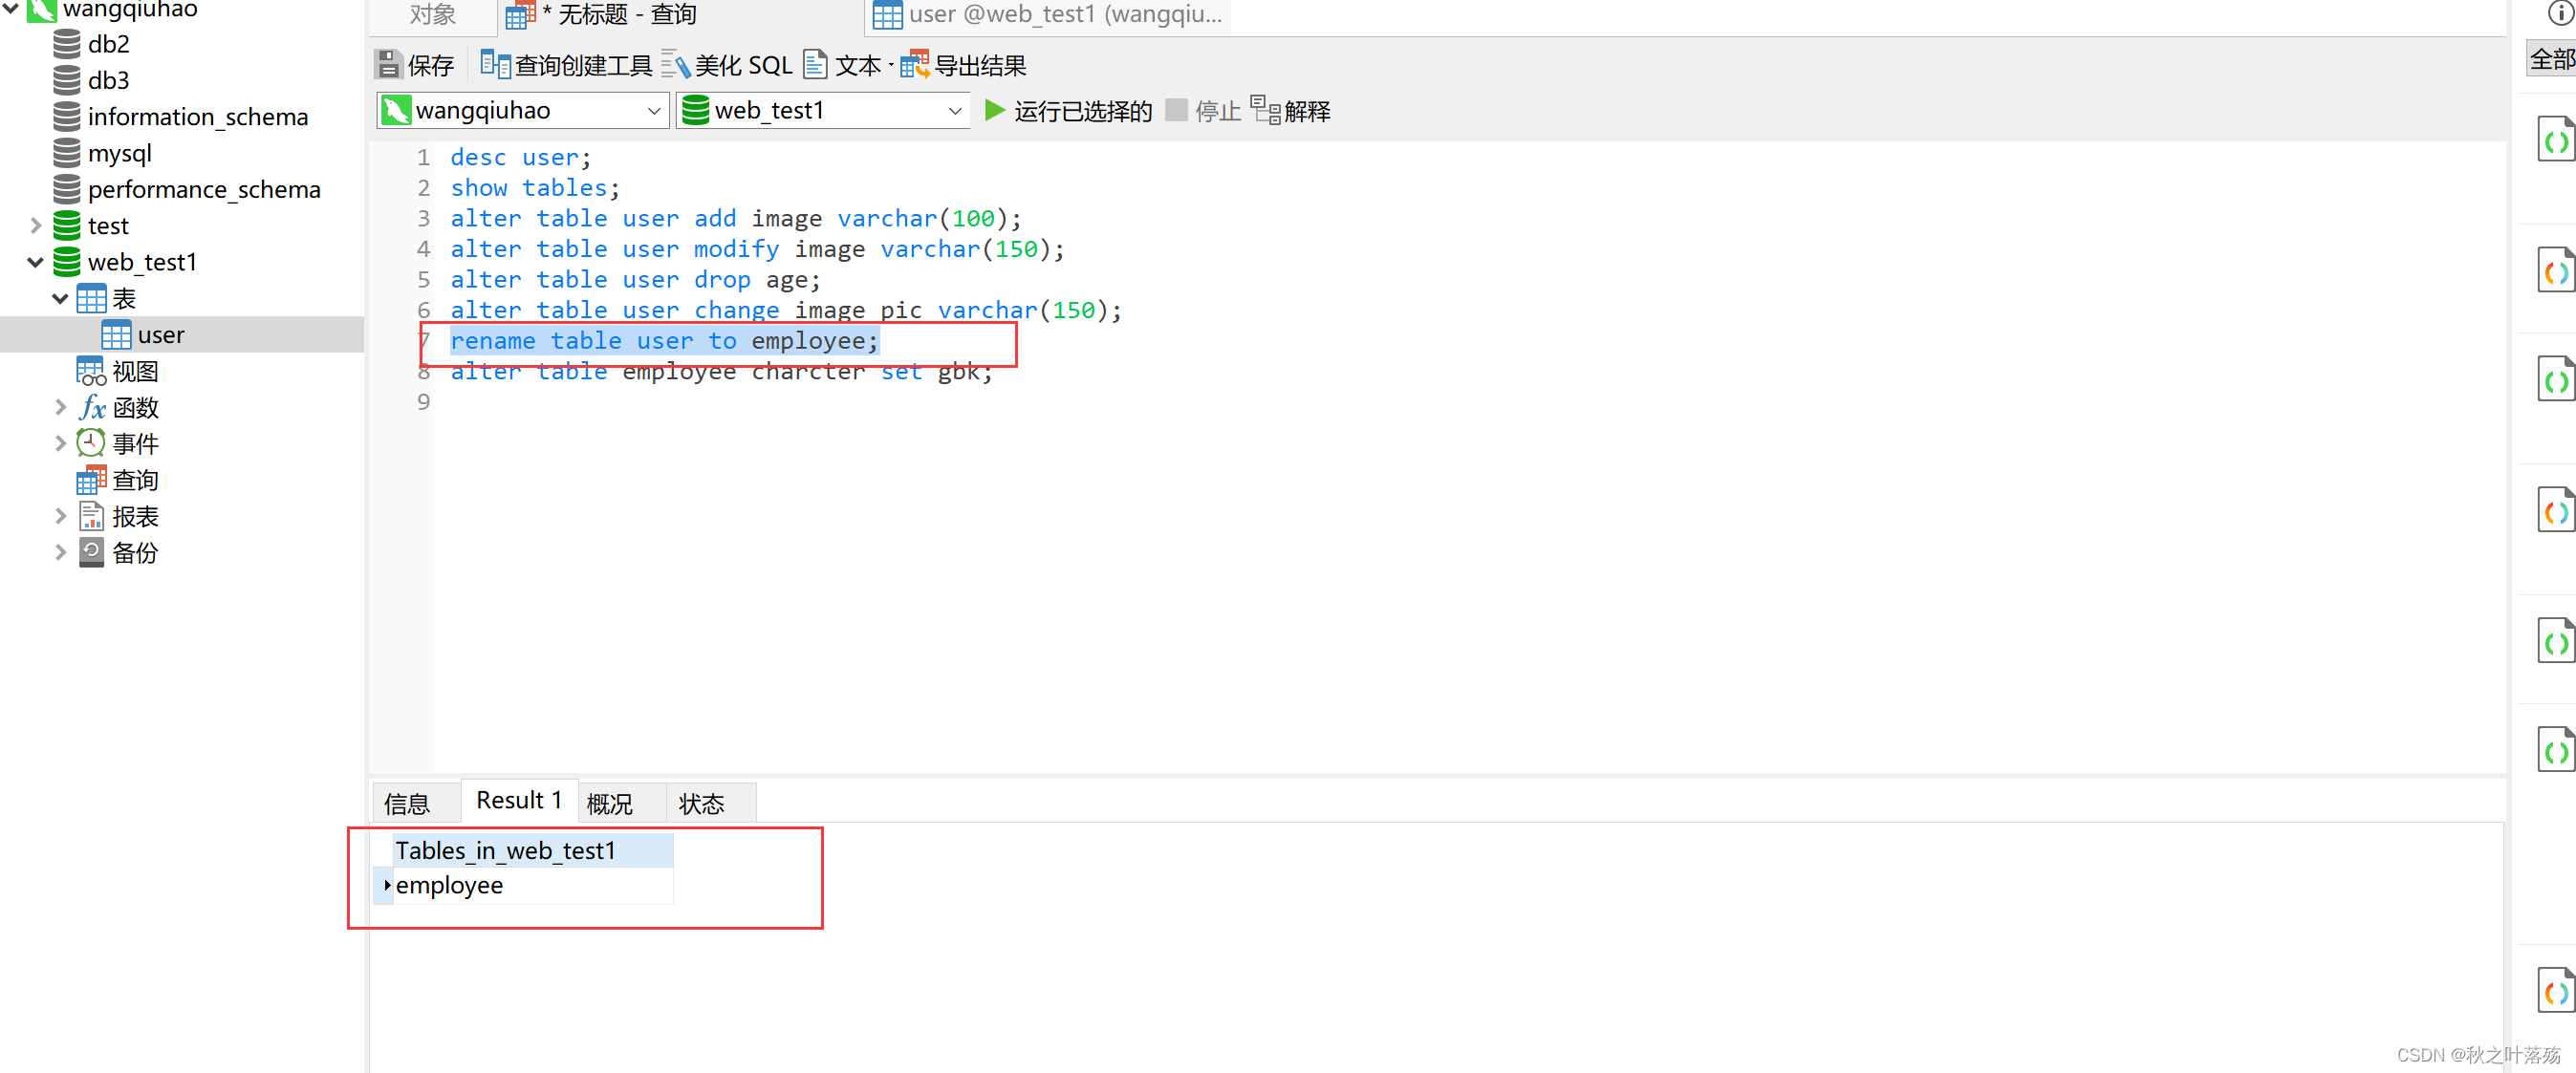Select the test database
The image size is (2576, 1073).
click(x=108, y=226)
